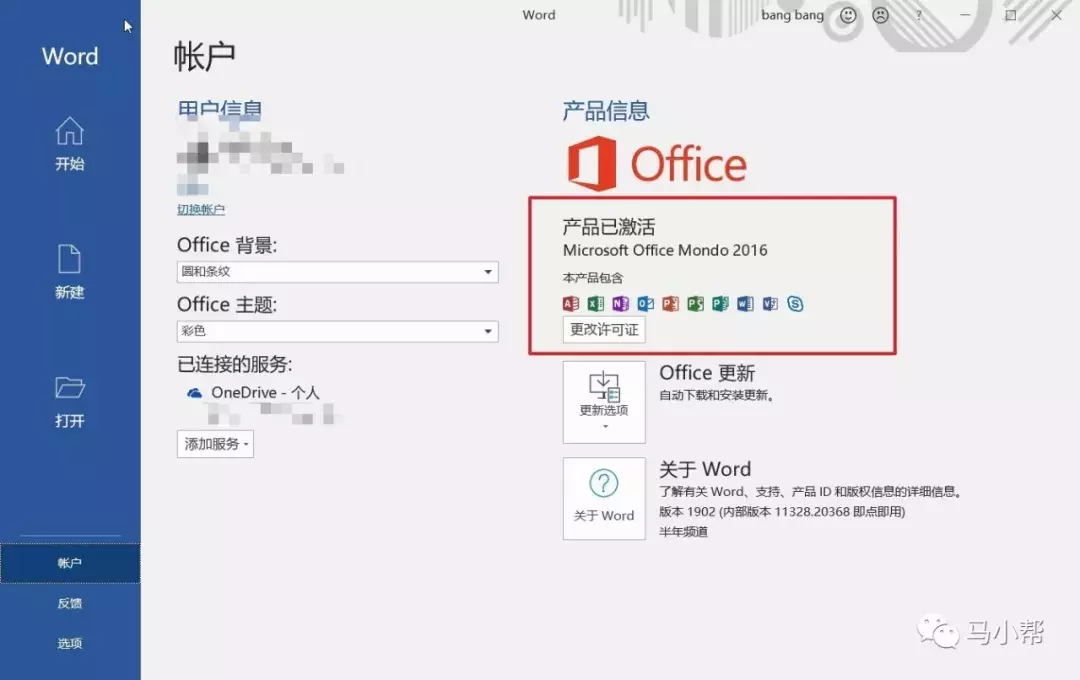This screenshot has height=680, width=1080.
Task: Open the 添加服务 dropdown button
Action: tap(215, 444)
